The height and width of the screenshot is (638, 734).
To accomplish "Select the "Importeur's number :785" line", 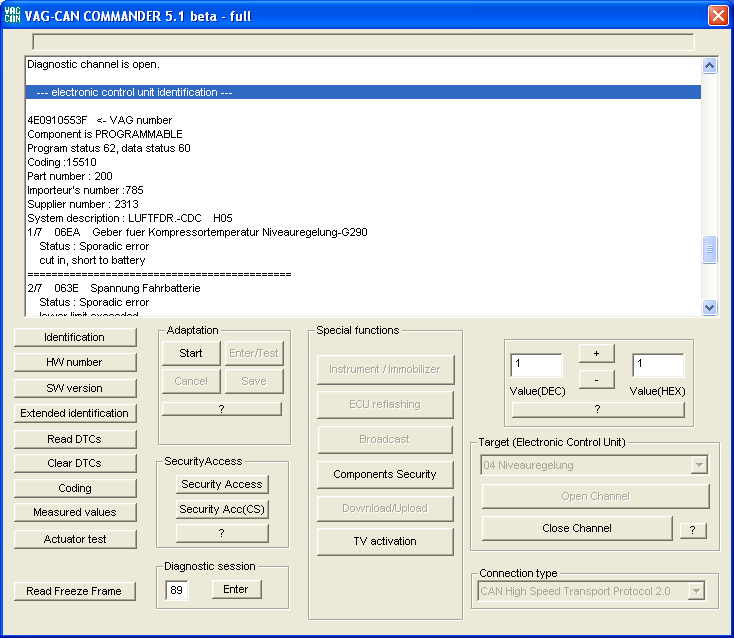I will [x=363, y=191].
